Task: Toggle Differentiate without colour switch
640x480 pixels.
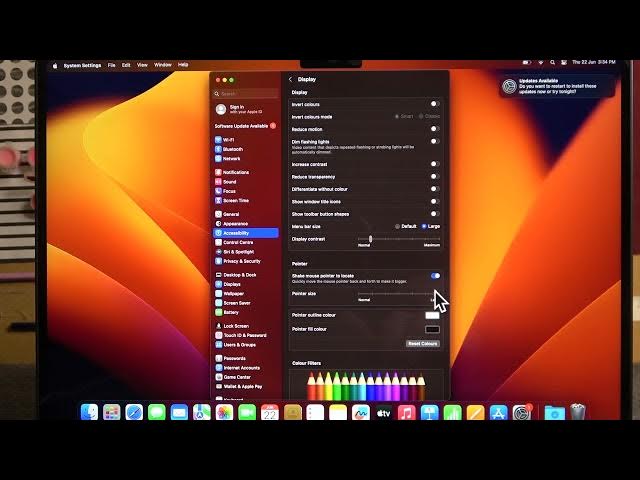Action: [x=435, y=189]
